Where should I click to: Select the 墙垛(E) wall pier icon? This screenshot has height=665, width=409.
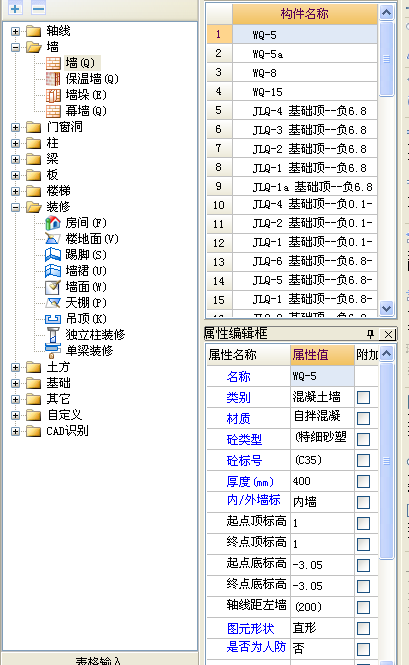coord(53,95)
